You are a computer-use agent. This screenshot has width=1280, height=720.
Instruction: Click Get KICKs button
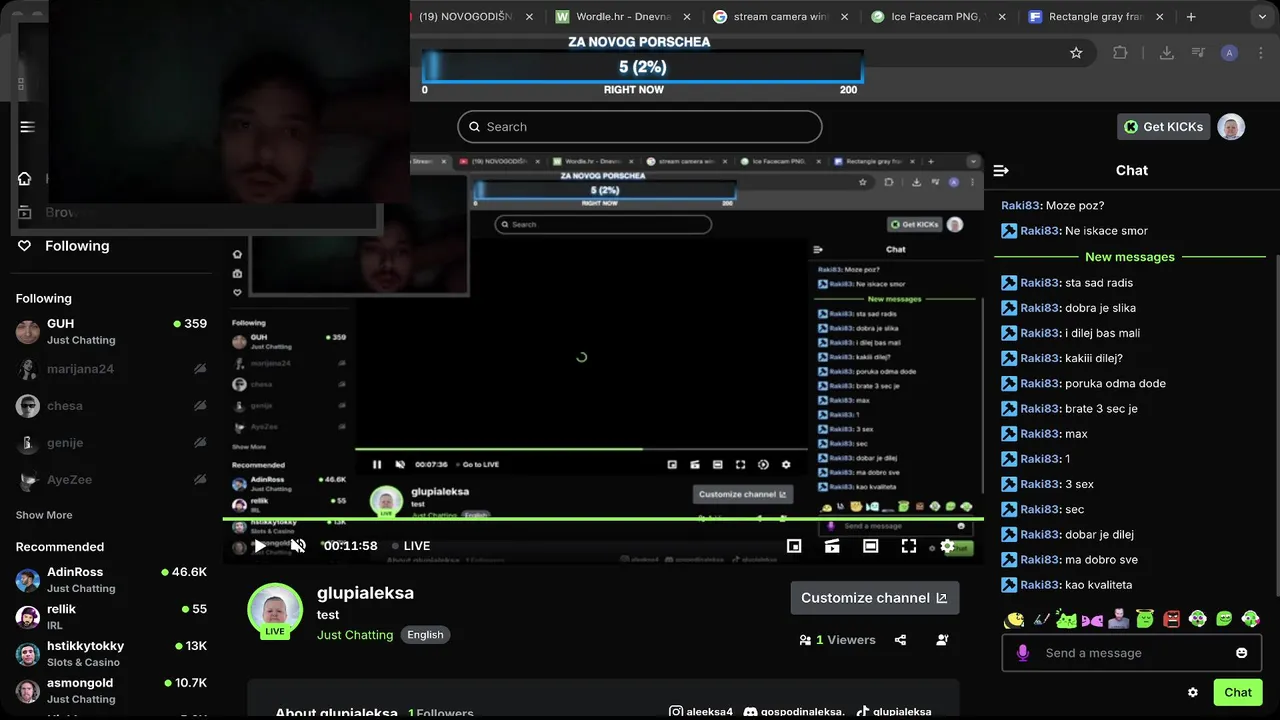point(1163,127)
